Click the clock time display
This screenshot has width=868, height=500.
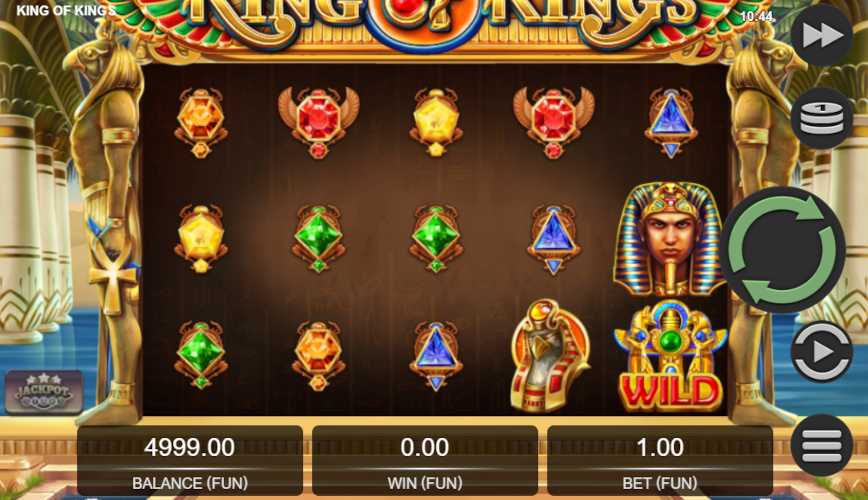pos(757,17)
